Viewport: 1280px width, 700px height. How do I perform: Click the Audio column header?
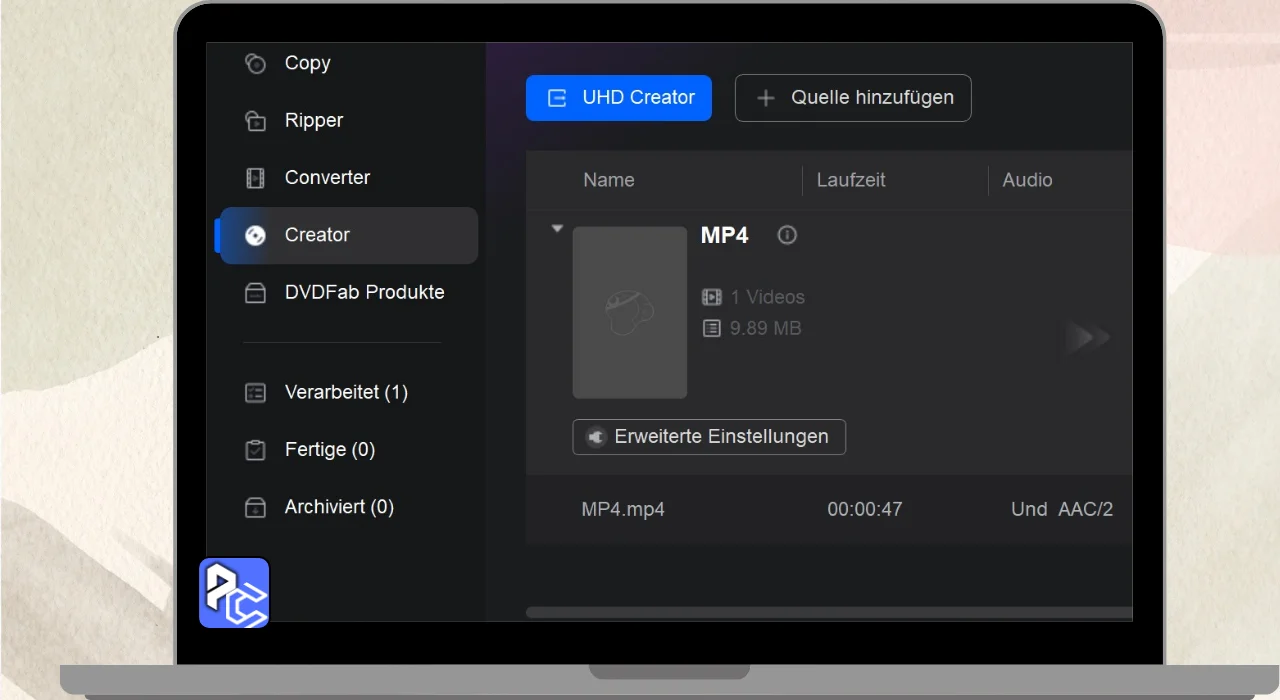pos(1027,181)
